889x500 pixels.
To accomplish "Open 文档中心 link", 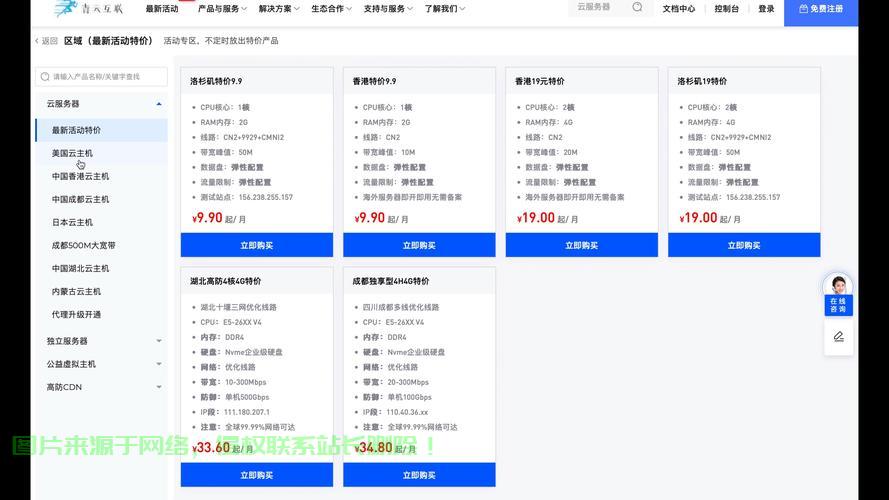I will click(679, 9).
